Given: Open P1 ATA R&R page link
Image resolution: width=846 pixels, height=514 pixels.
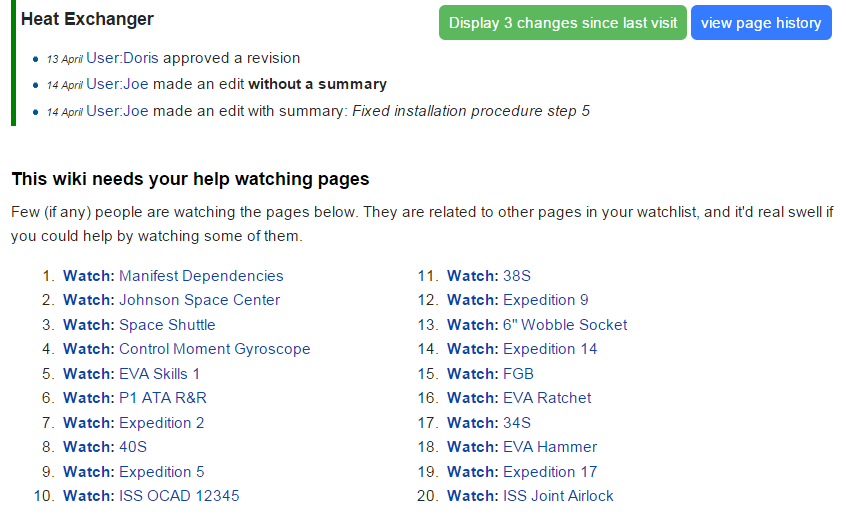Looking at the screenshot, I should coord(163,398).
